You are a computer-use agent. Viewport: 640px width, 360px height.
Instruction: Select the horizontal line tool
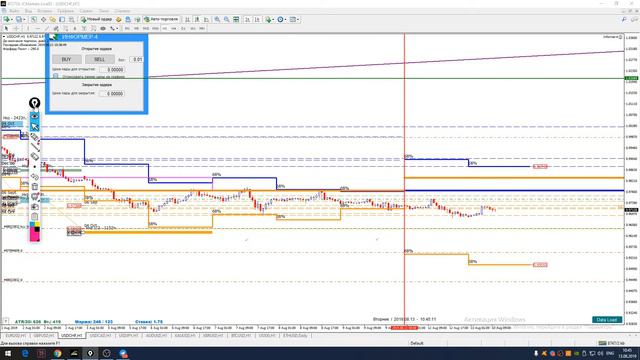38,29
